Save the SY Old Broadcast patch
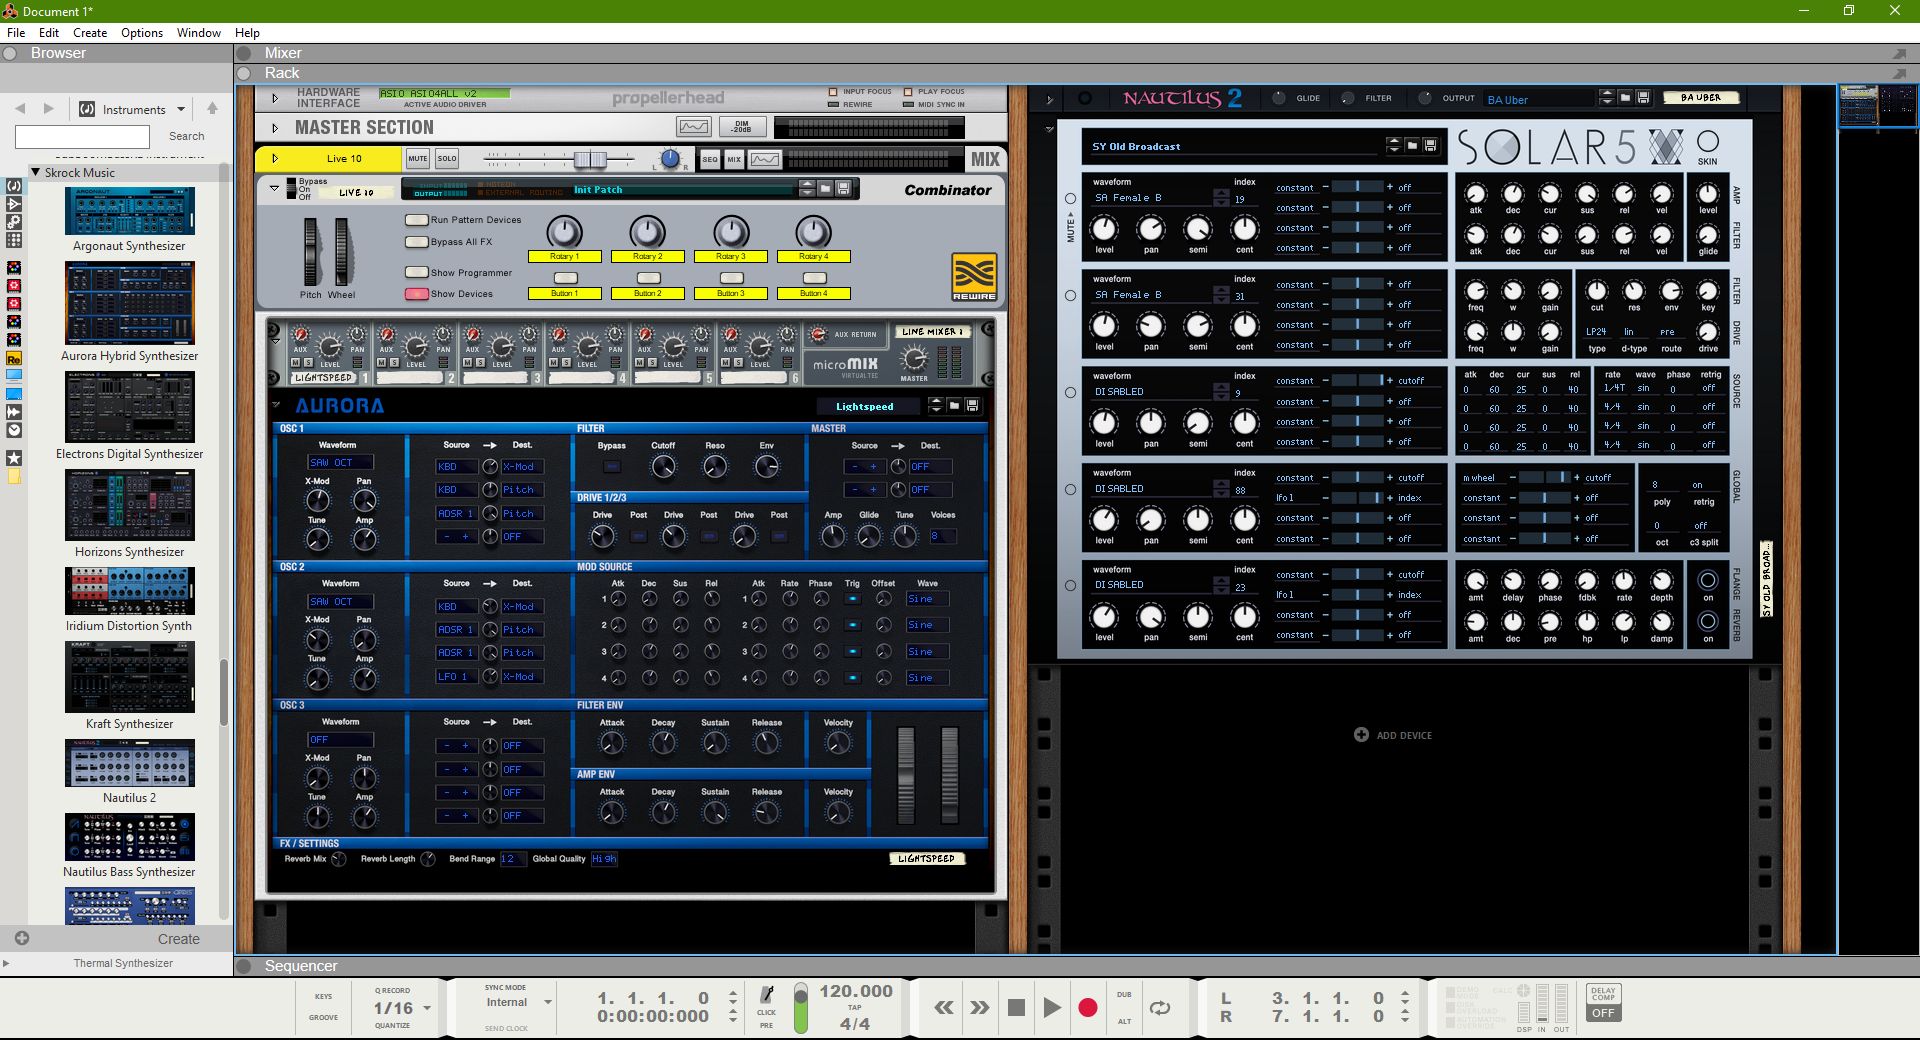Image resolution: width=1920 pixels, height=1040 pixels. click(1430, 146)
